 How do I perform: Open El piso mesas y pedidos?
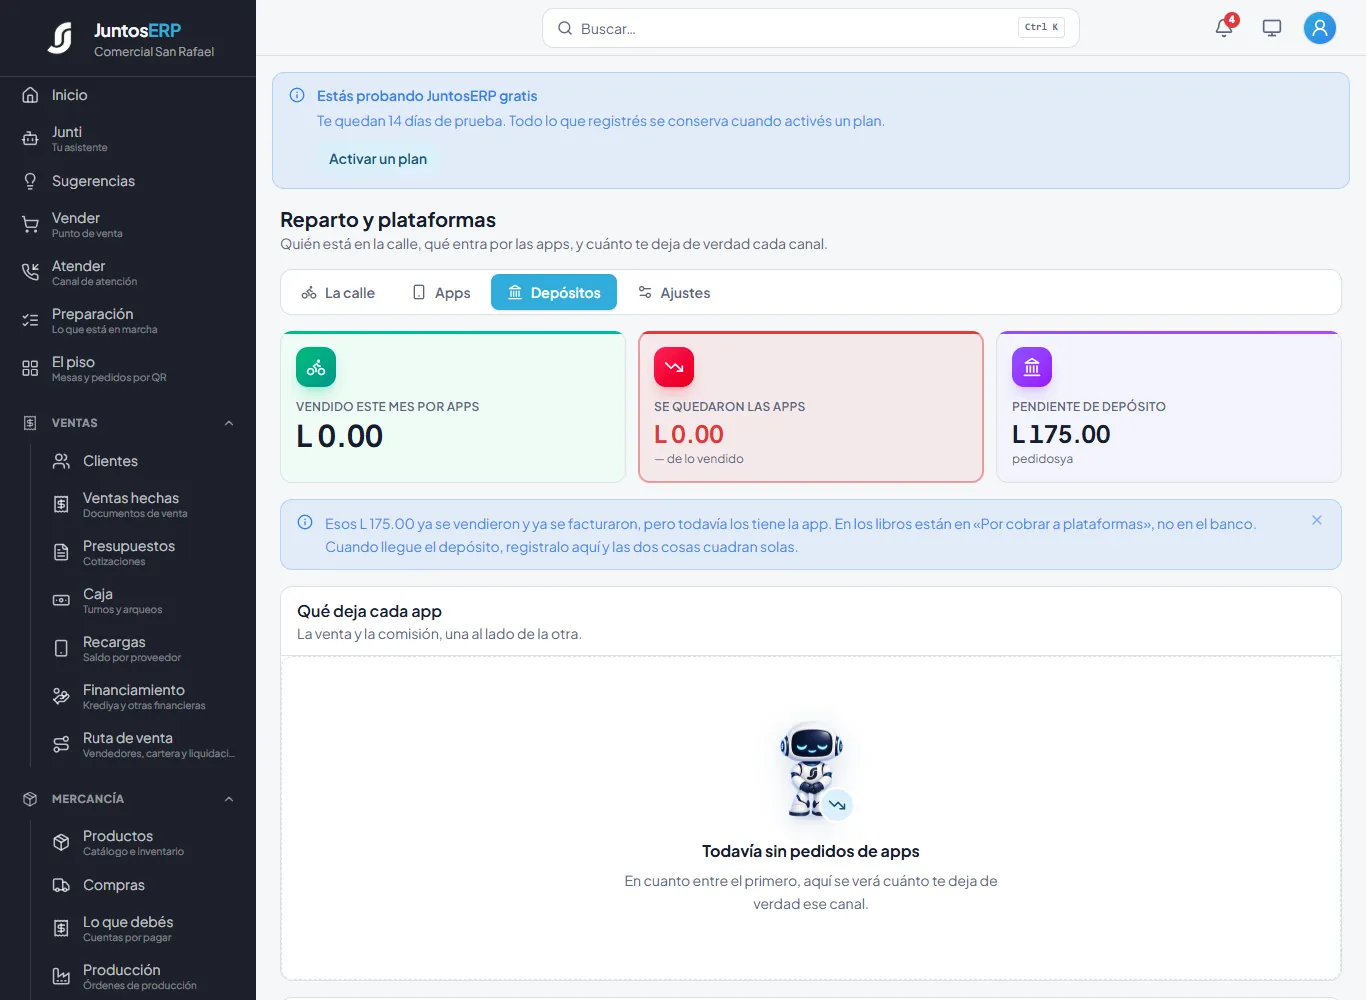coord(128,369)
